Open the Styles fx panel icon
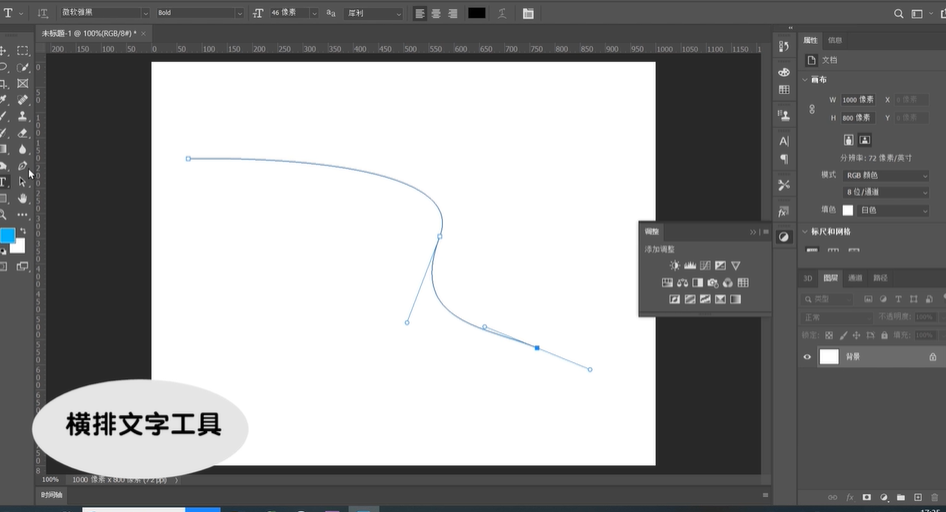The height and width of the screenshot is (512, 946). (x=784, y=212)
